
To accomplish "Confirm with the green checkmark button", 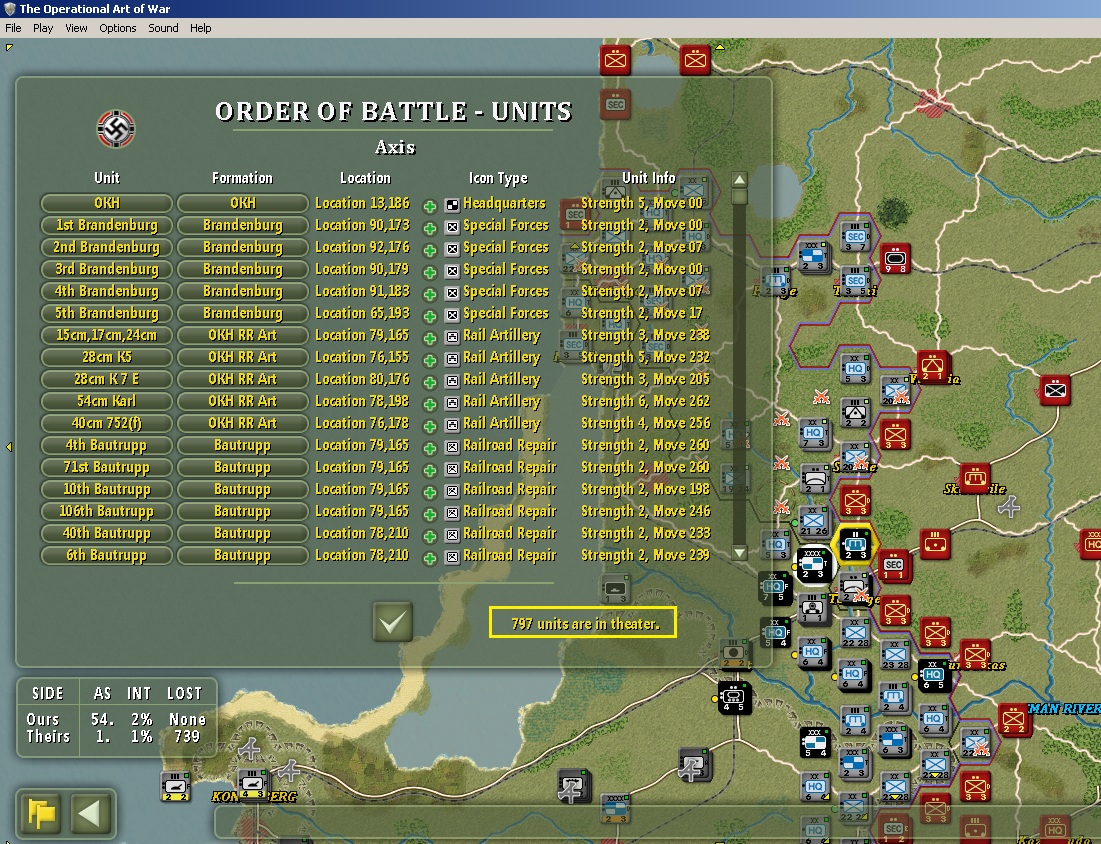I will pos(393,621).
